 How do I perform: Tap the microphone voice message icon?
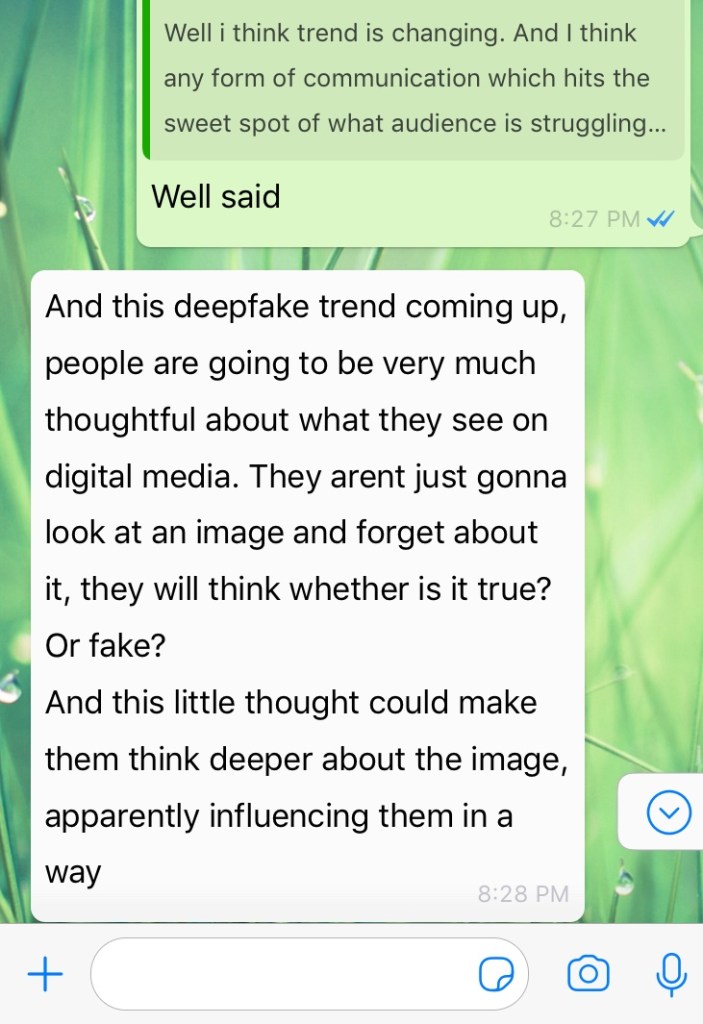671,974
